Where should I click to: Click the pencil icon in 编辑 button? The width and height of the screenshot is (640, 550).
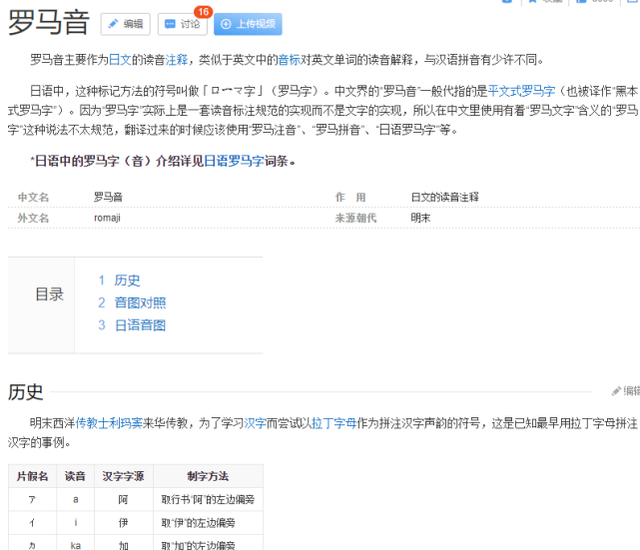point(113,24)
